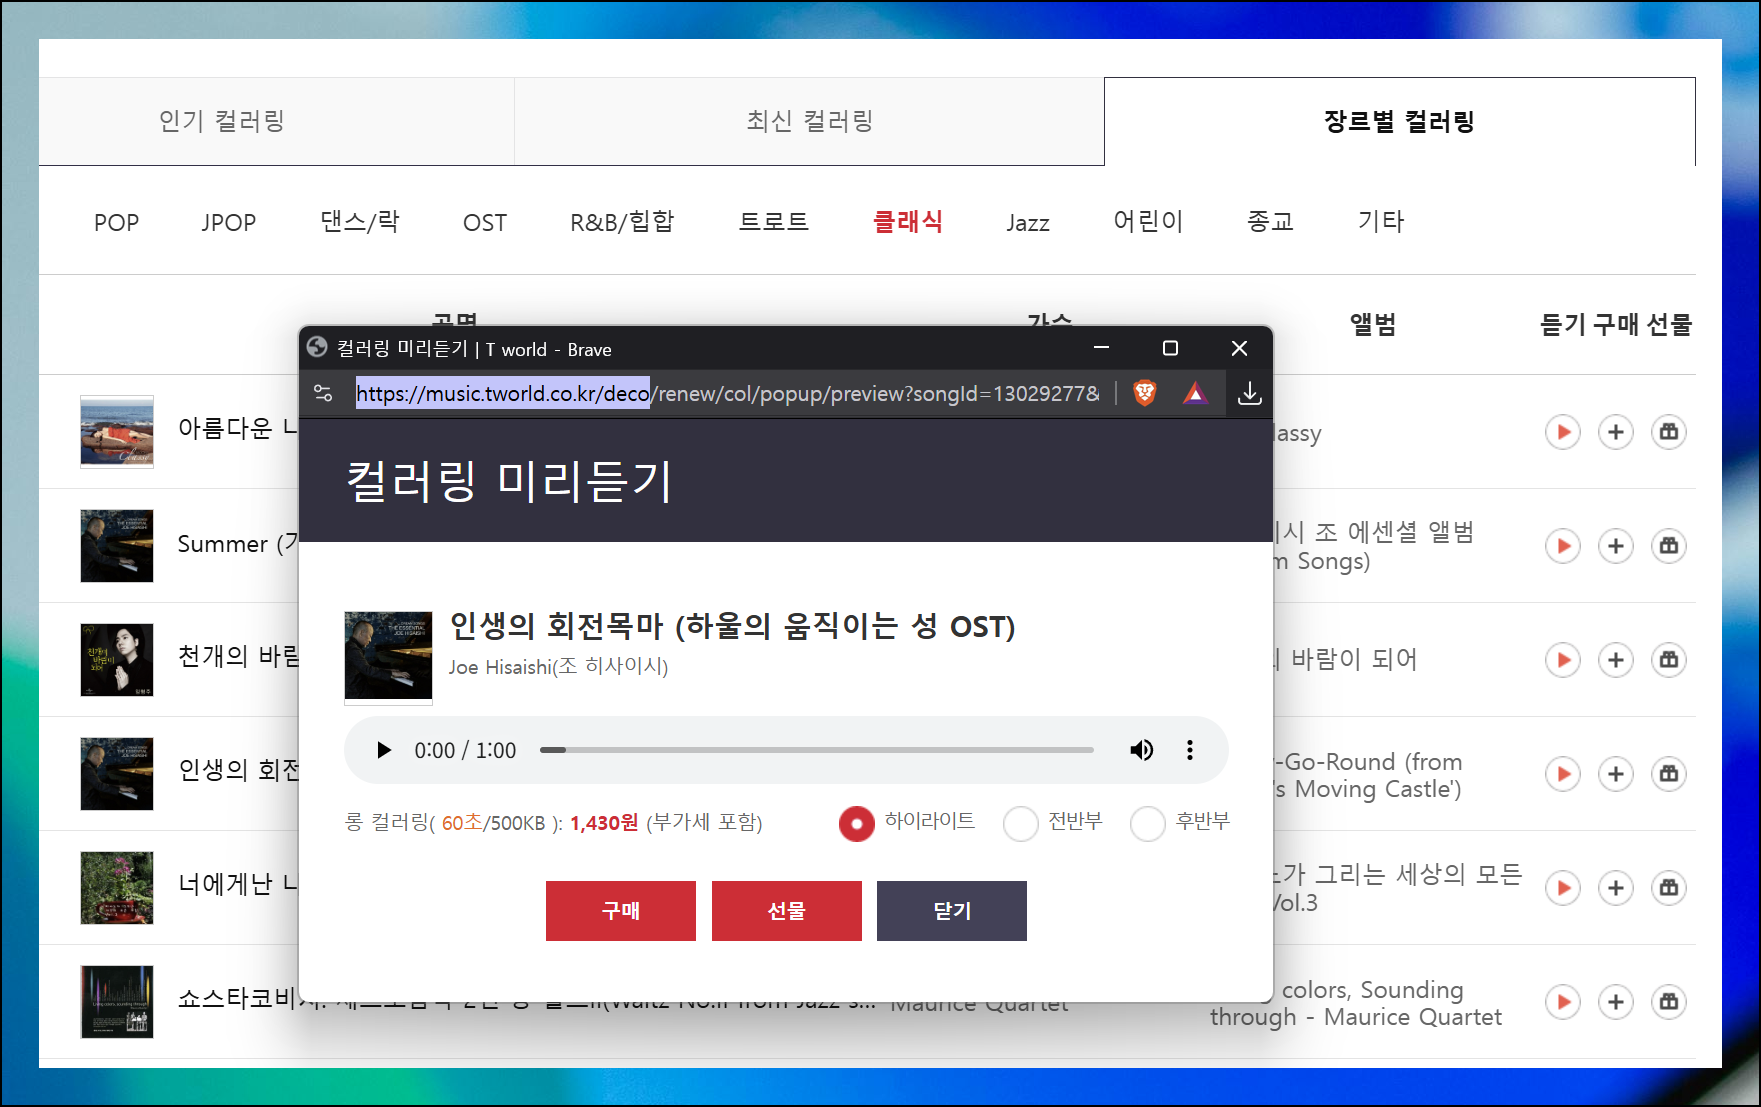1761x1107 pixels.
Task: Gift the Classy album row song
Action: point(1669,432)
